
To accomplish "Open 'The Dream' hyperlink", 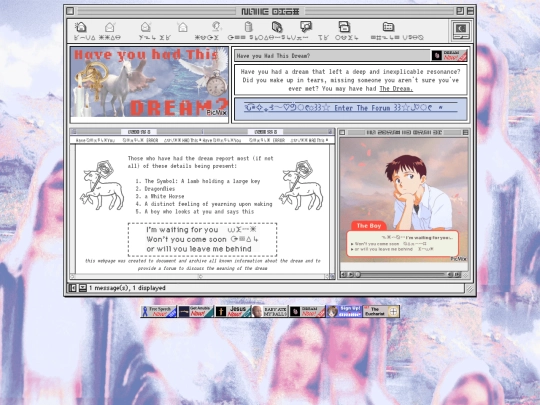I will 396,89.
